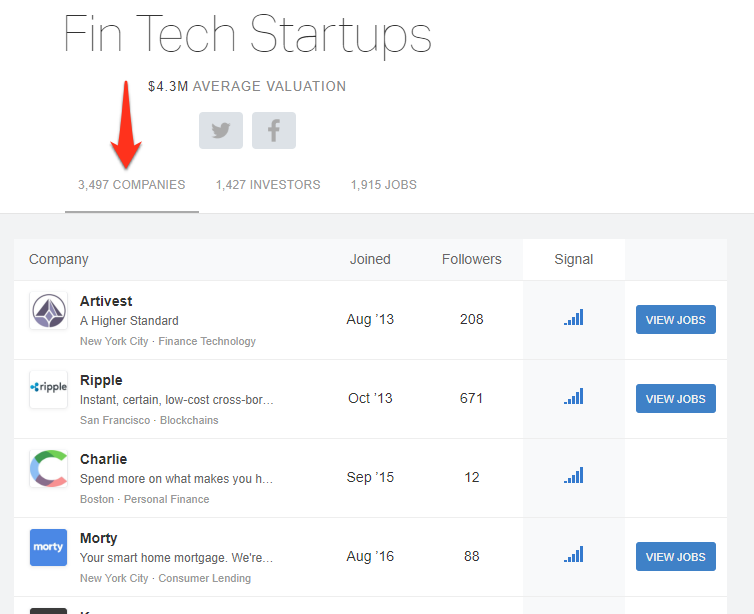This screenshot has width=754, height=614.
Task: Open the Ripple company logo
Action: (x=49, y=389)
